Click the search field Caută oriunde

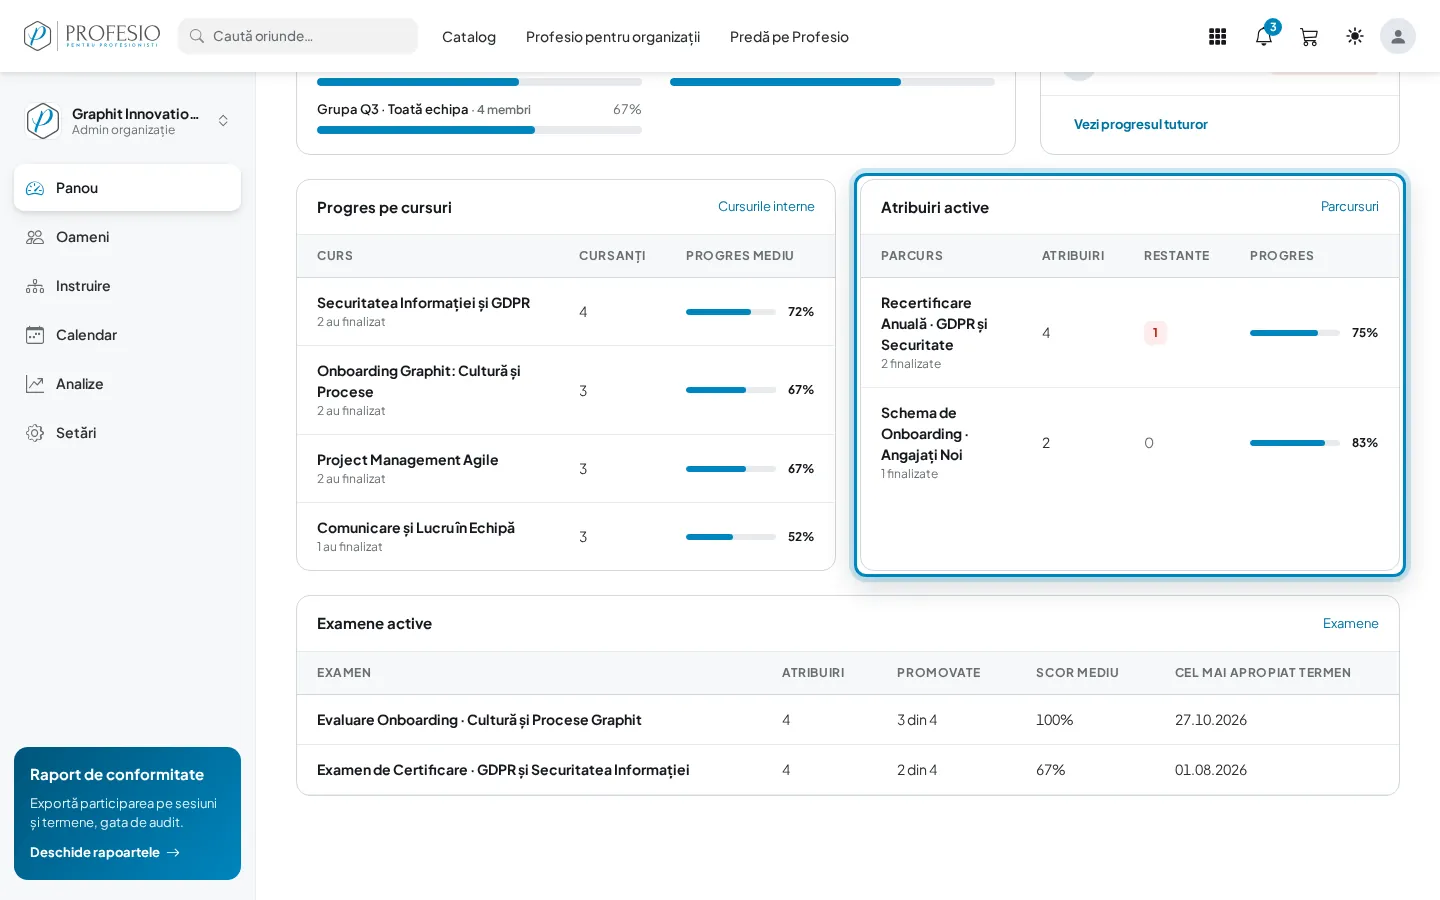(x=298, y=36)
